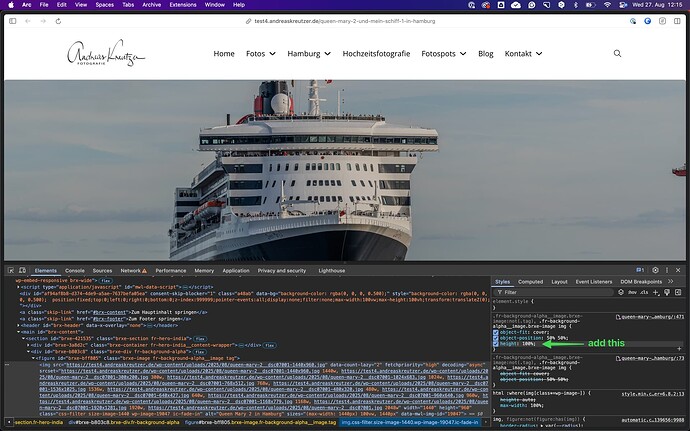Switch to the Console tab in DevTools
This screenshot has height=431, width=690.
pos(75,270)
